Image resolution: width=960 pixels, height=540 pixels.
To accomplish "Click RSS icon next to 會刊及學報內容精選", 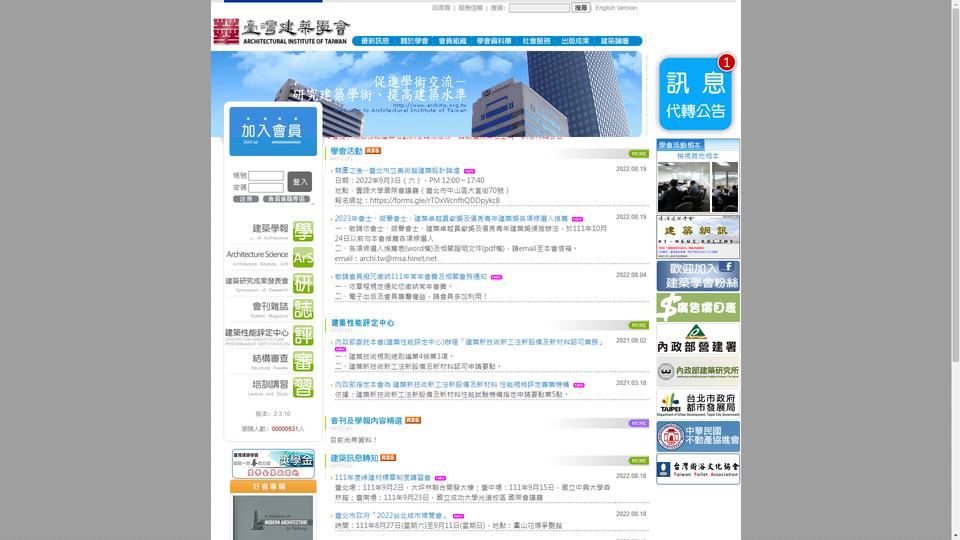I will tap(413, 420).
